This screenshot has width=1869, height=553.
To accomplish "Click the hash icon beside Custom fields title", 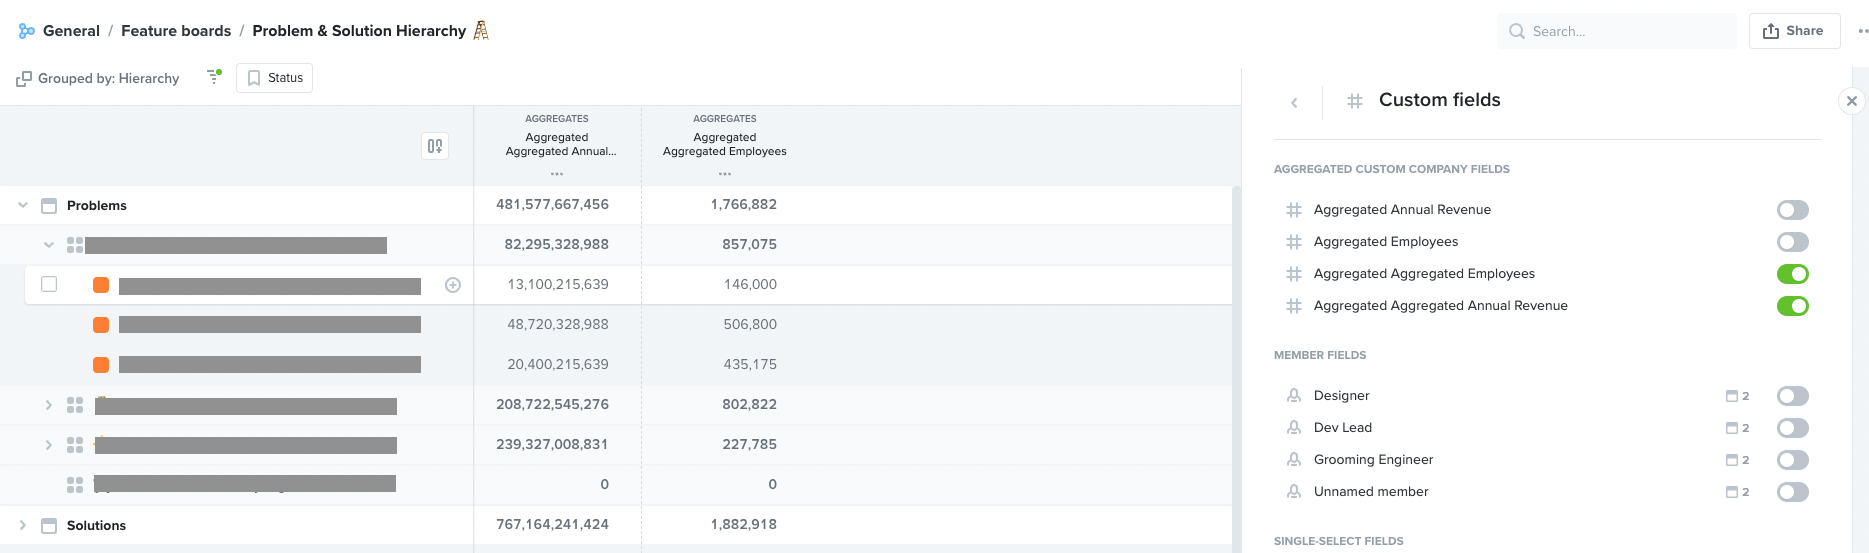I will coord(1355,101).
